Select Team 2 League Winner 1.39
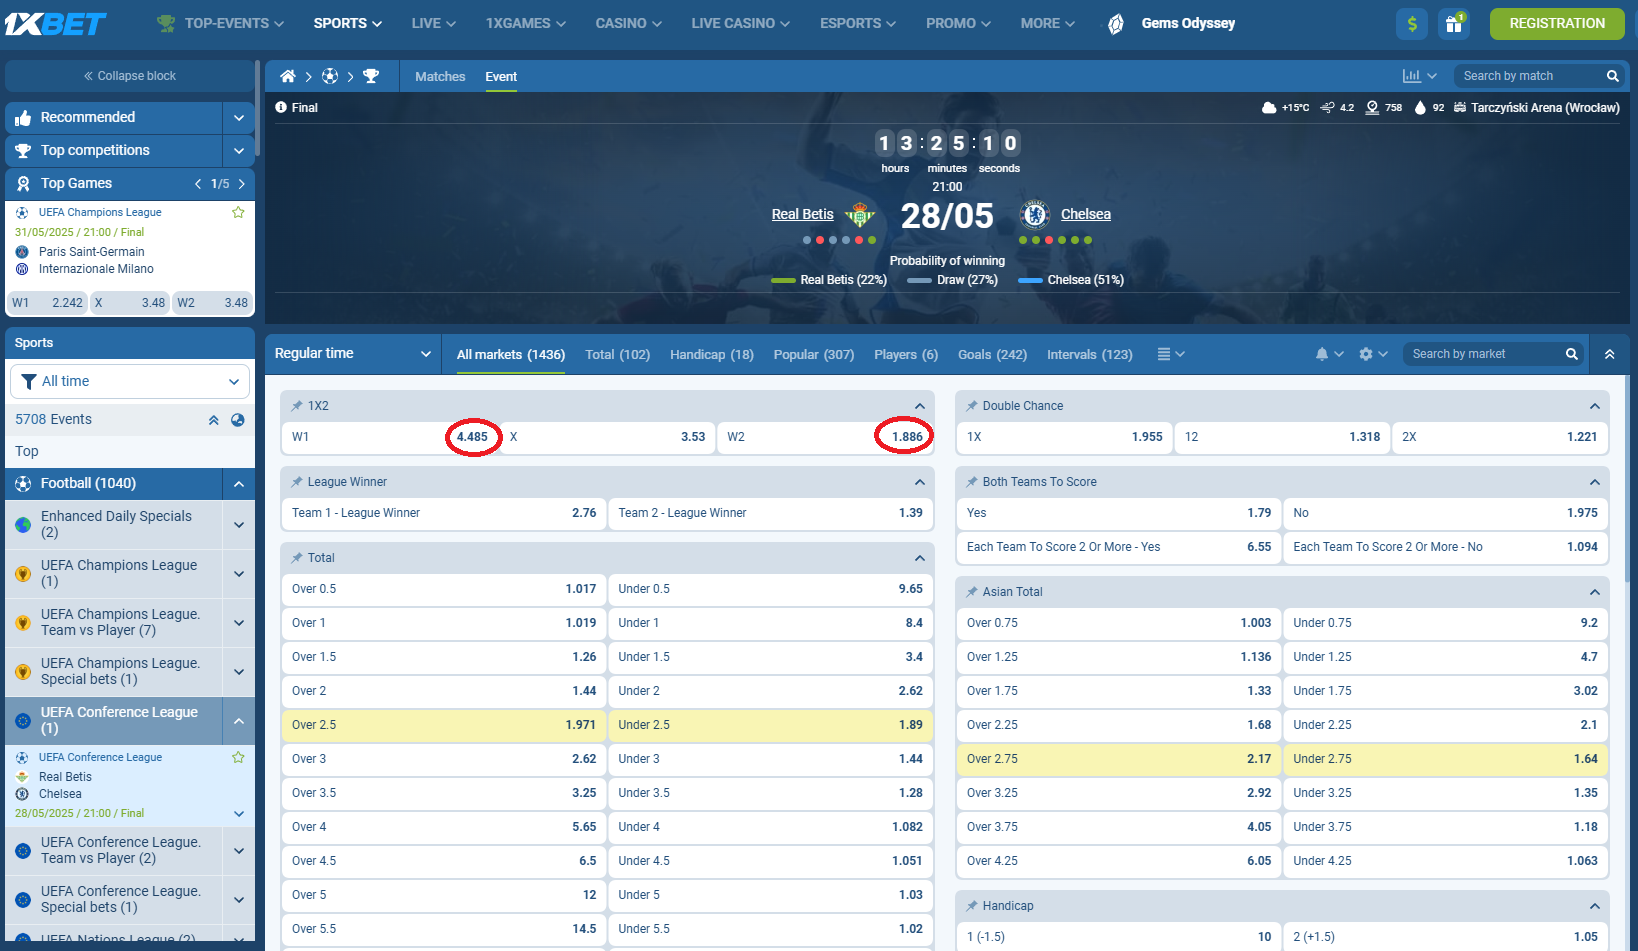The height and width of the screenshot is (951, 1638). (770, 513)
